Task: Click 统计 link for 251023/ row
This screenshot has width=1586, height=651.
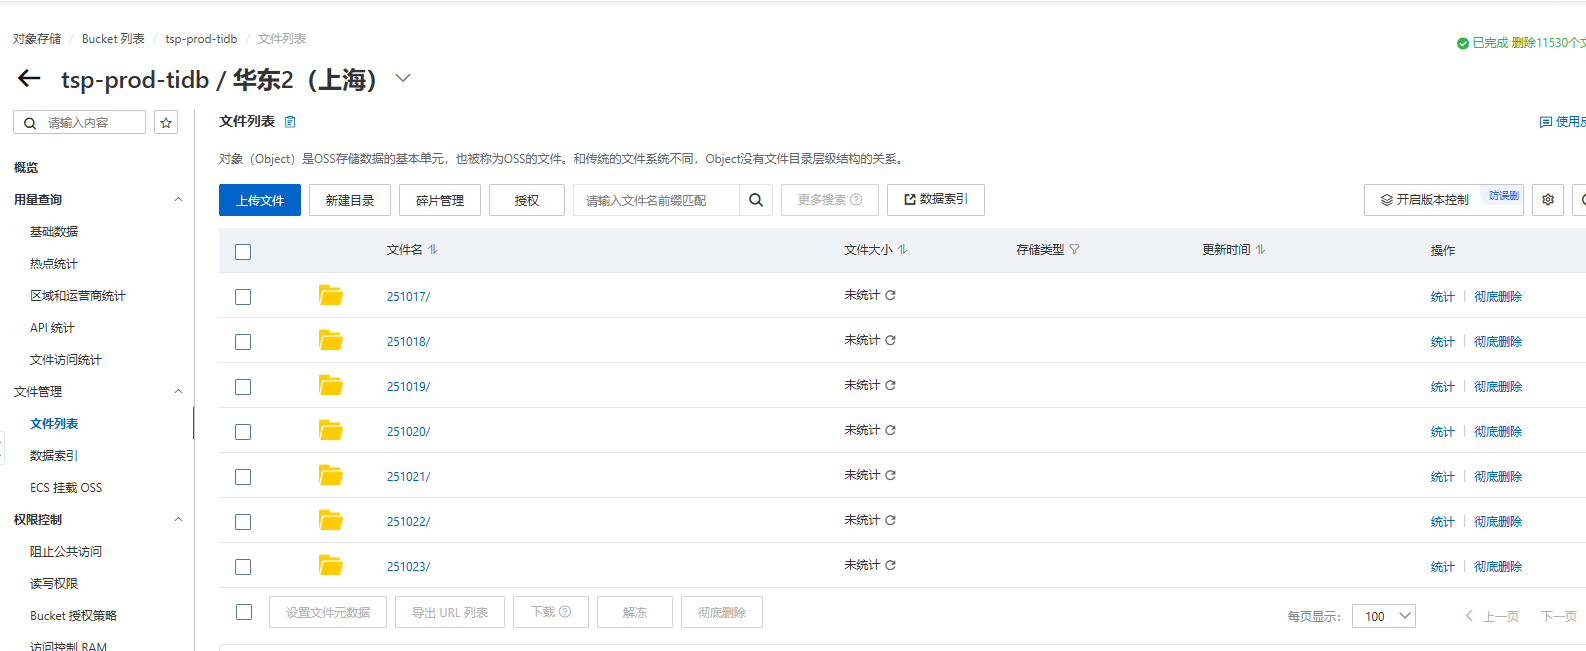Action: click(x=1442, y=567)
